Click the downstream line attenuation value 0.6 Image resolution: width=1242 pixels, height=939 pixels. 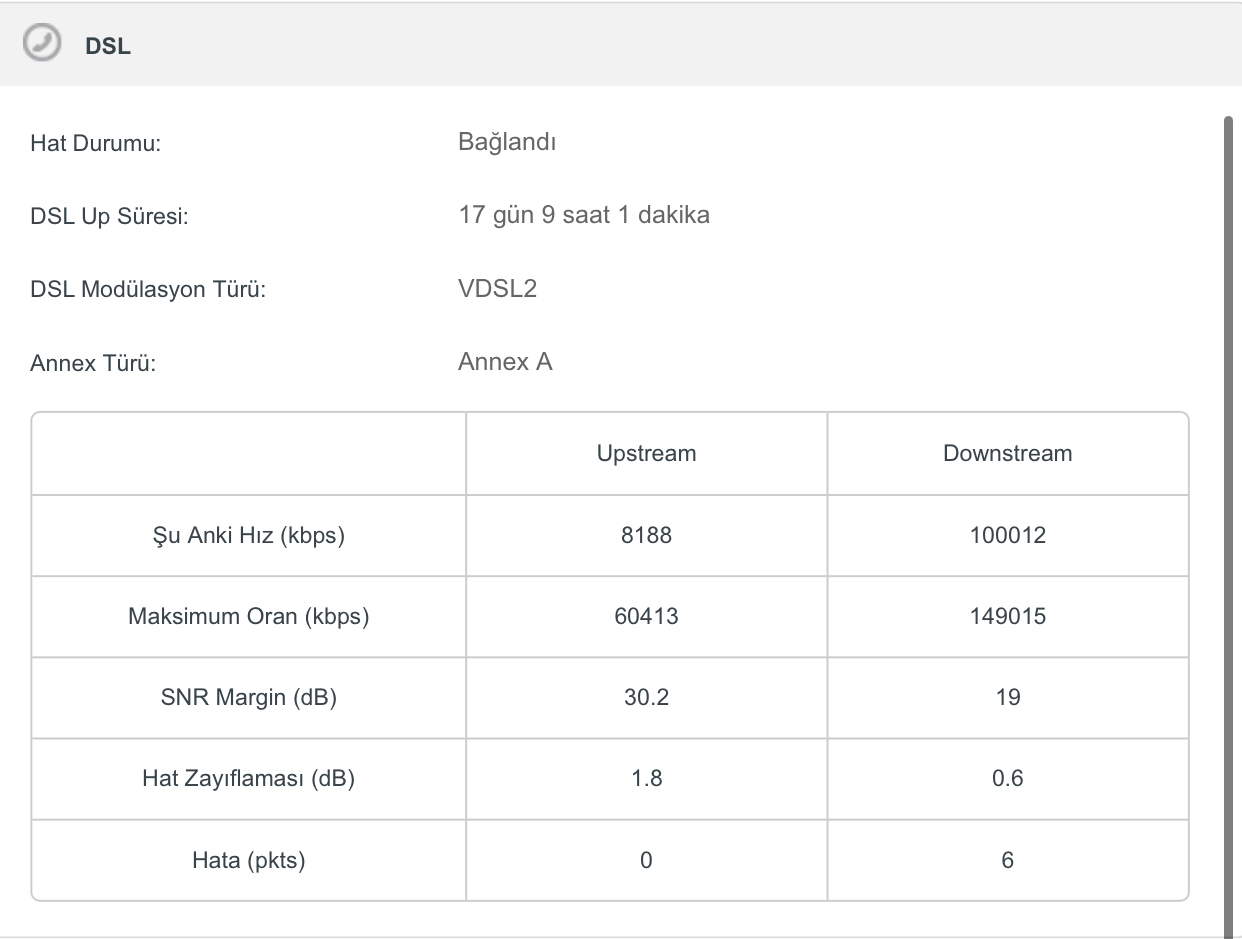pos(1007,778)
